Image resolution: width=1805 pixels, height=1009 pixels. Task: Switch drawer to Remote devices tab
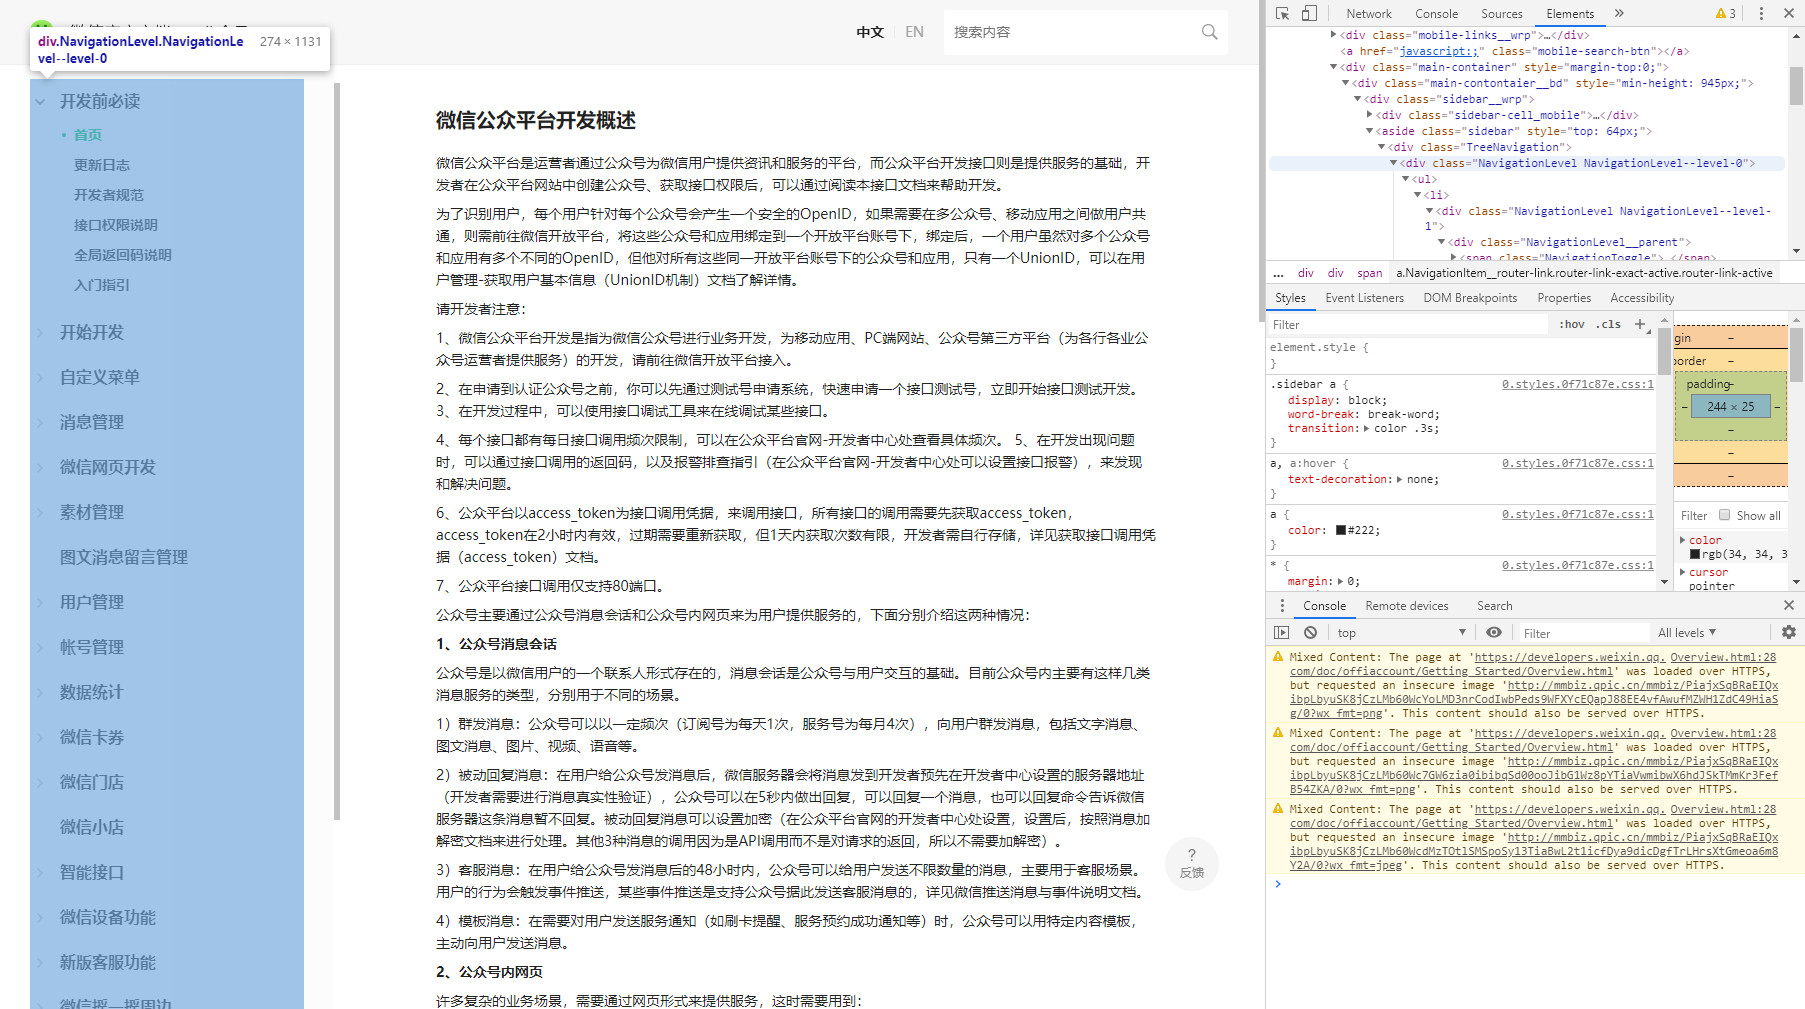click(x=1406, y=605)
